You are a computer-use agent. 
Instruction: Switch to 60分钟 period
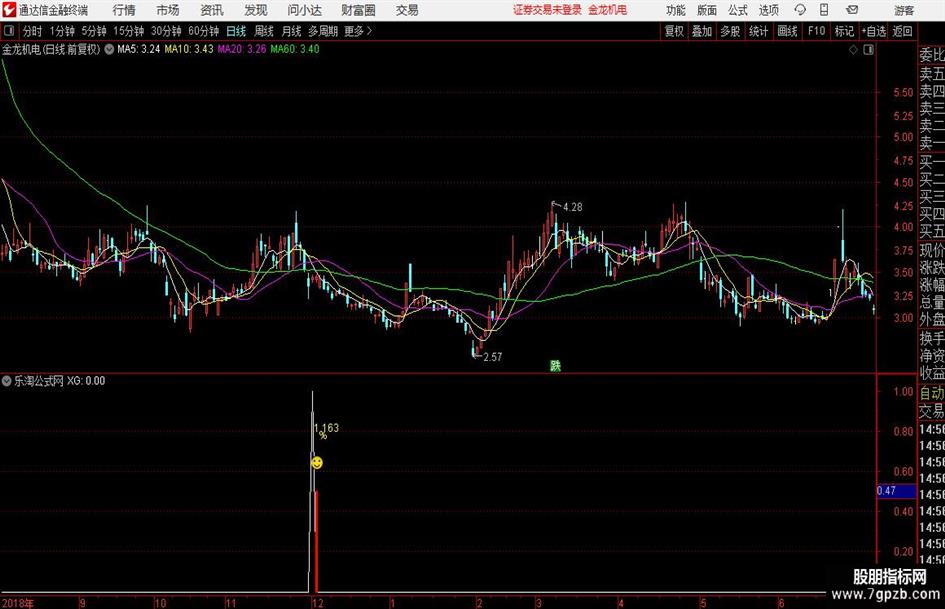(204, 31)
